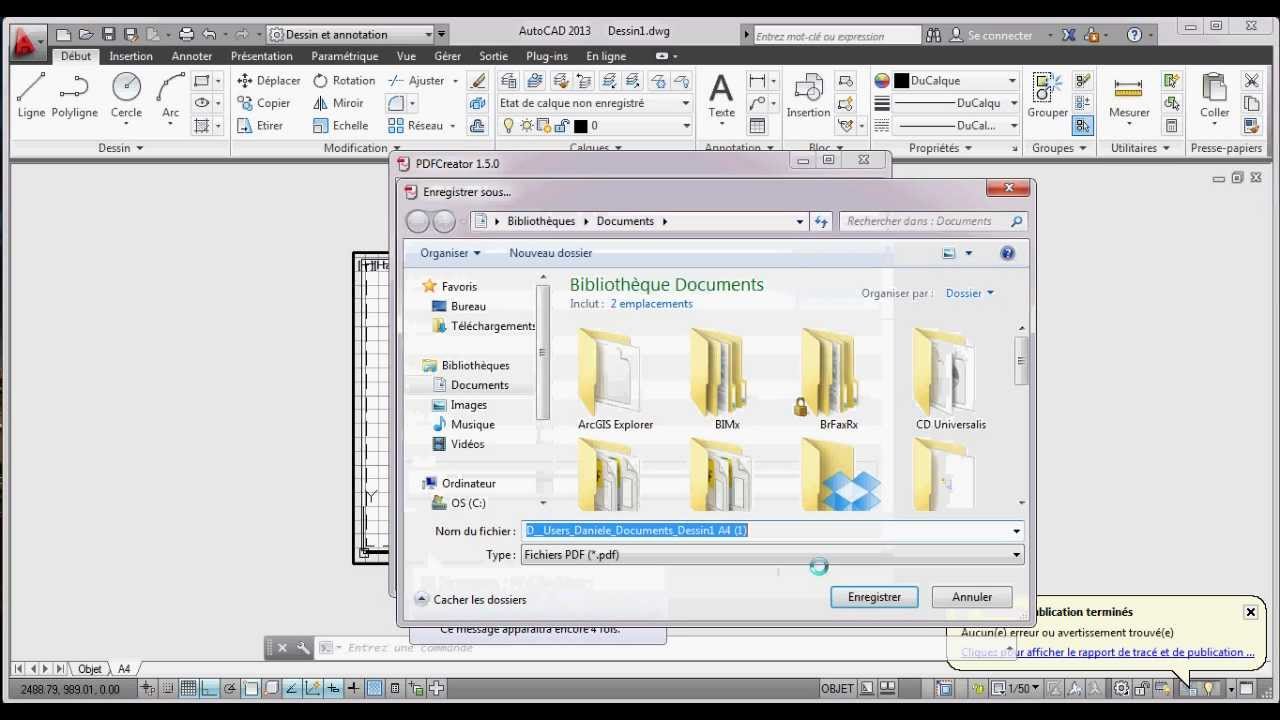This screenshot has width=1280, height=720.
Task: Click the black layer color swatch beside layer 0
Action: pos(580,126)
